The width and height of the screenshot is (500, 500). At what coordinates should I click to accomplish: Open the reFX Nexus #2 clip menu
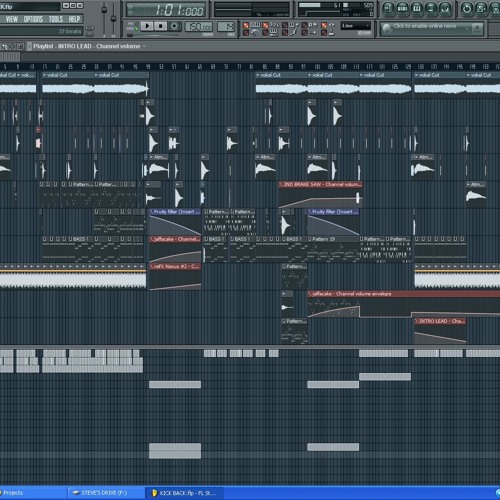click(152, 266)
